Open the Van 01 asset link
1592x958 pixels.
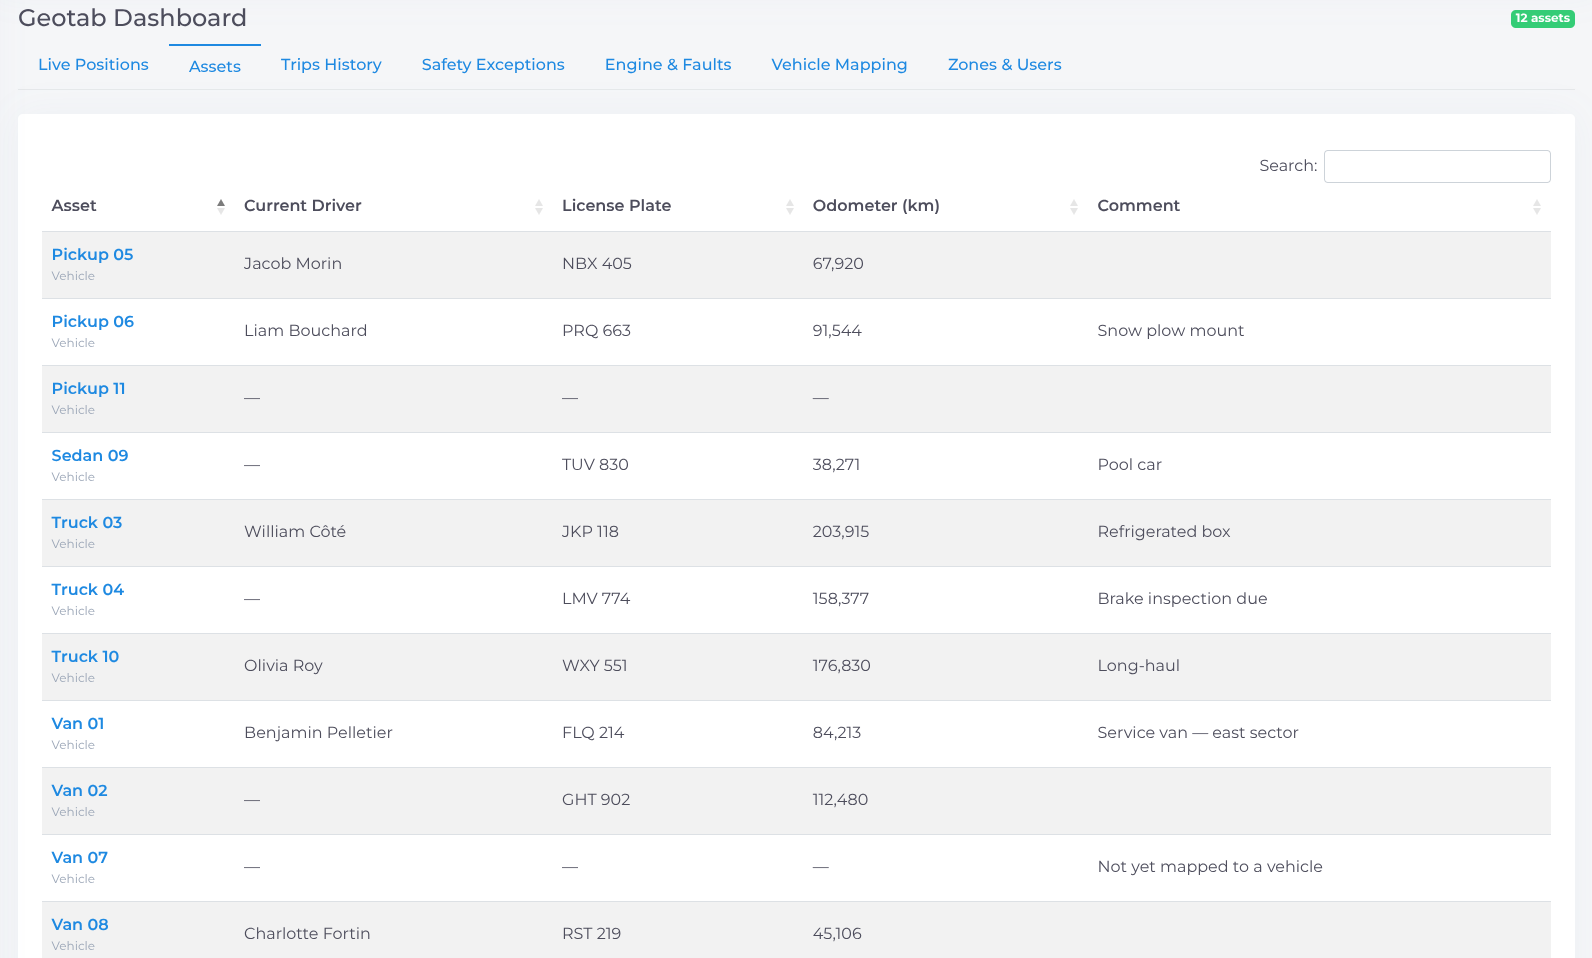[x=78, y=723]
